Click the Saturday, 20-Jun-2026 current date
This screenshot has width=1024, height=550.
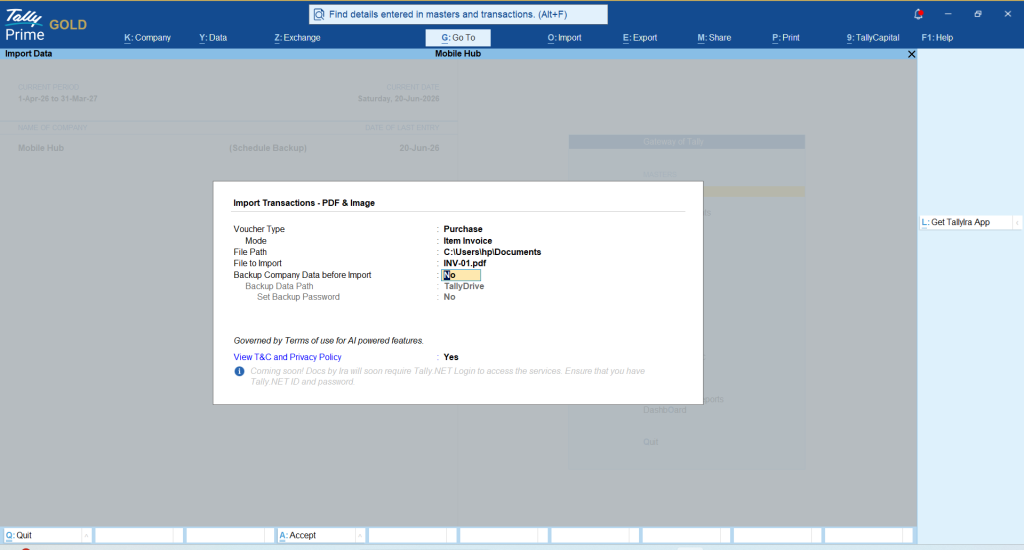tap(398, 99)
